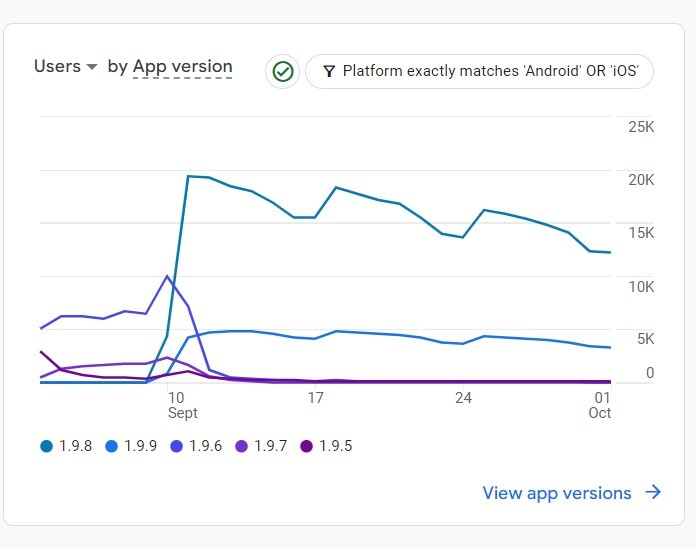Click the arrow icon beside View app versions
The height and width of the screenshot is (548, 696).
point(653,492)
